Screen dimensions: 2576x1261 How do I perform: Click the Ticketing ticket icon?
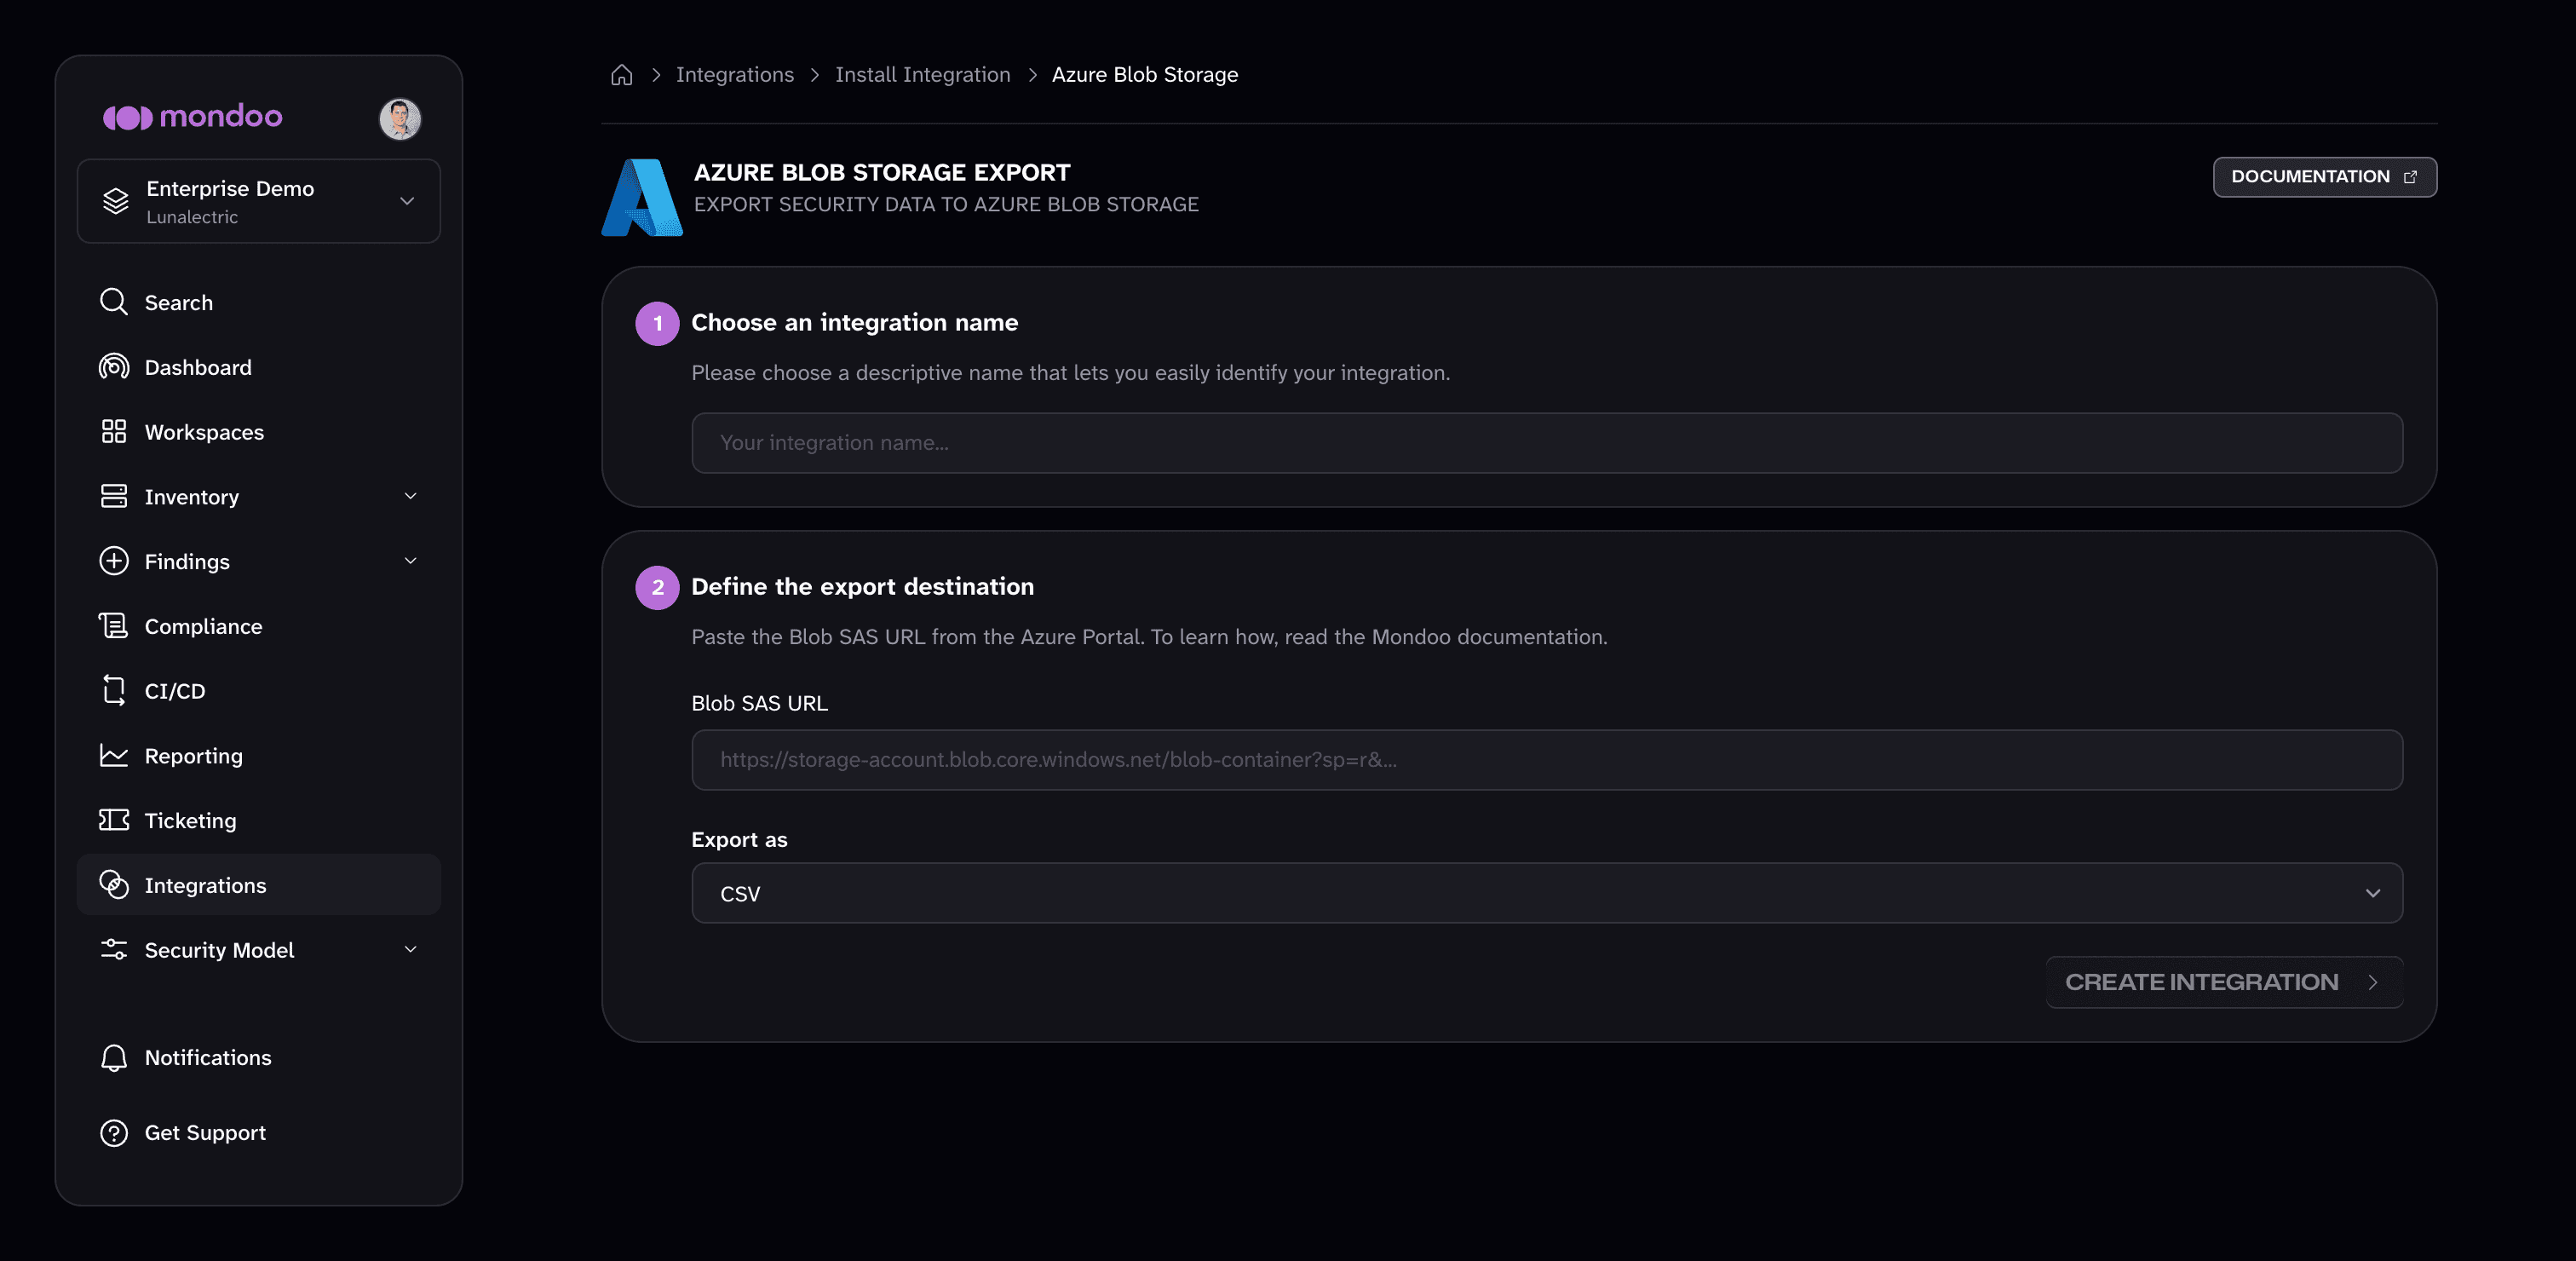point(113,820)
